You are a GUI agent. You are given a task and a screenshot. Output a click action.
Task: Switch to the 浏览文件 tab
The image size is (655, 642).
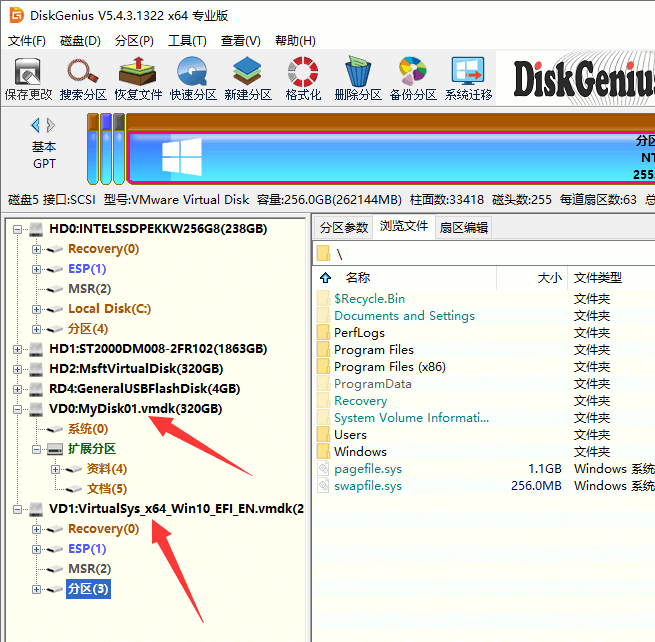[404, 226]
